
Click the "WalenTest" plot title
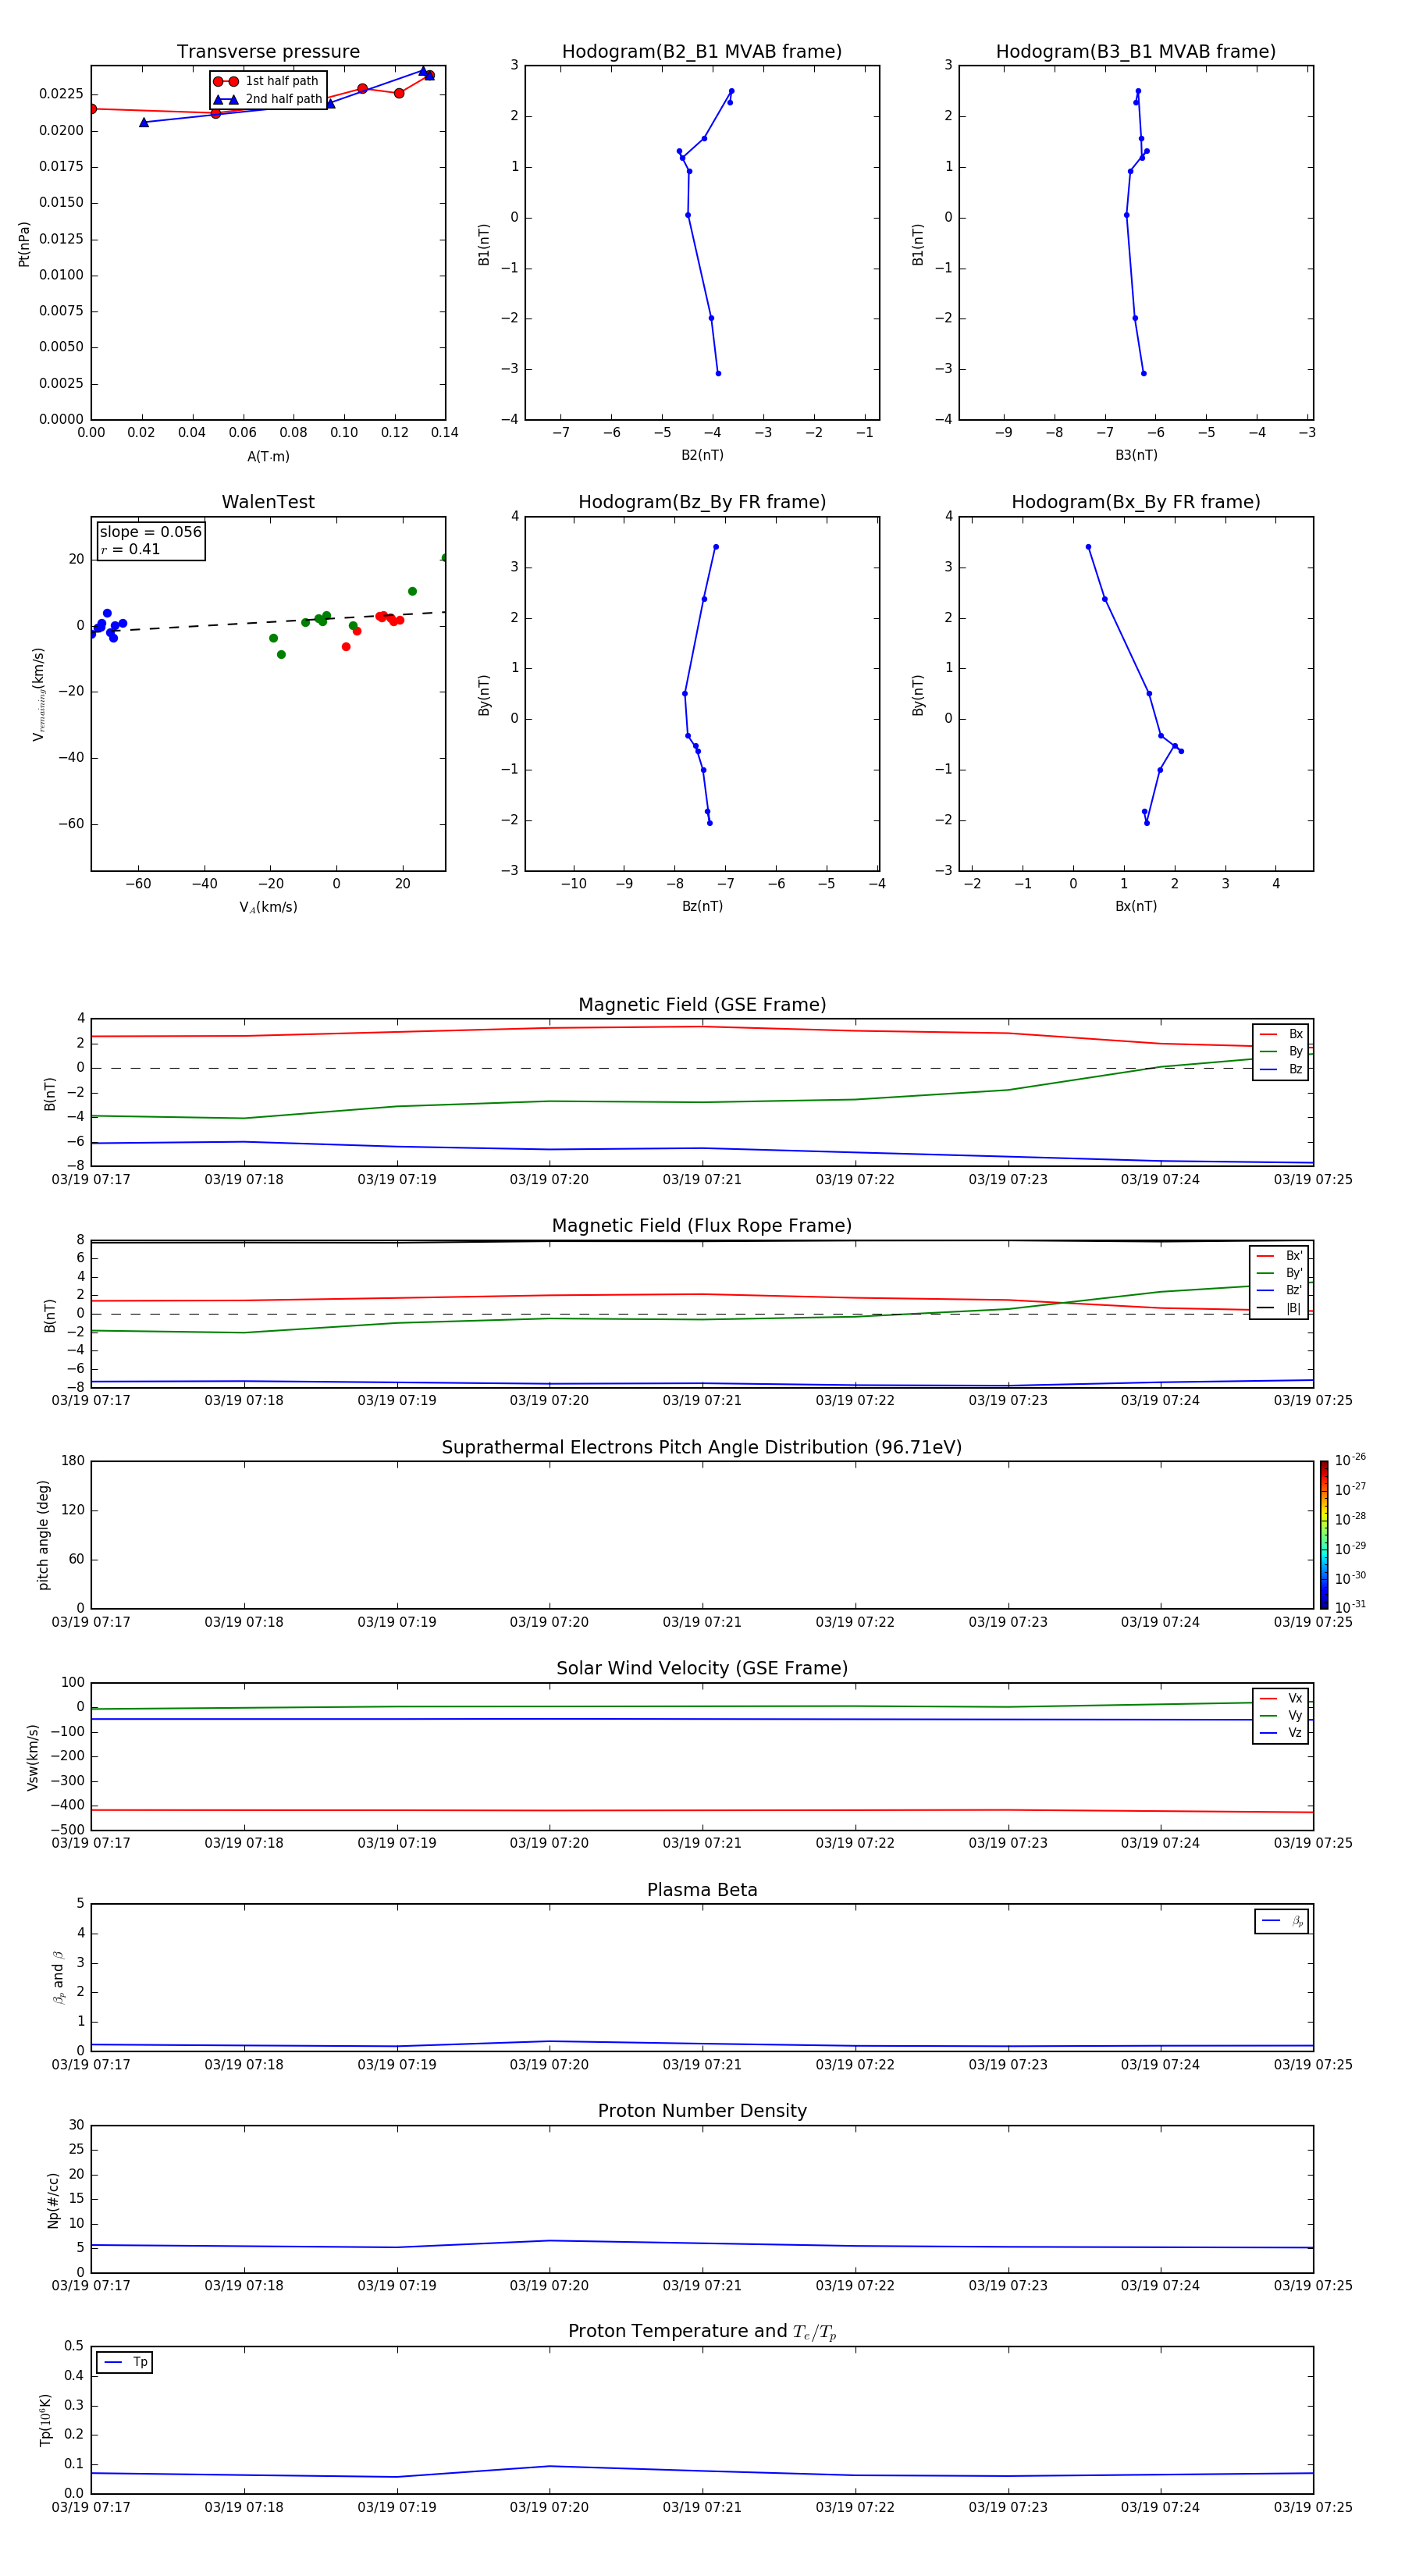(268, 502)
